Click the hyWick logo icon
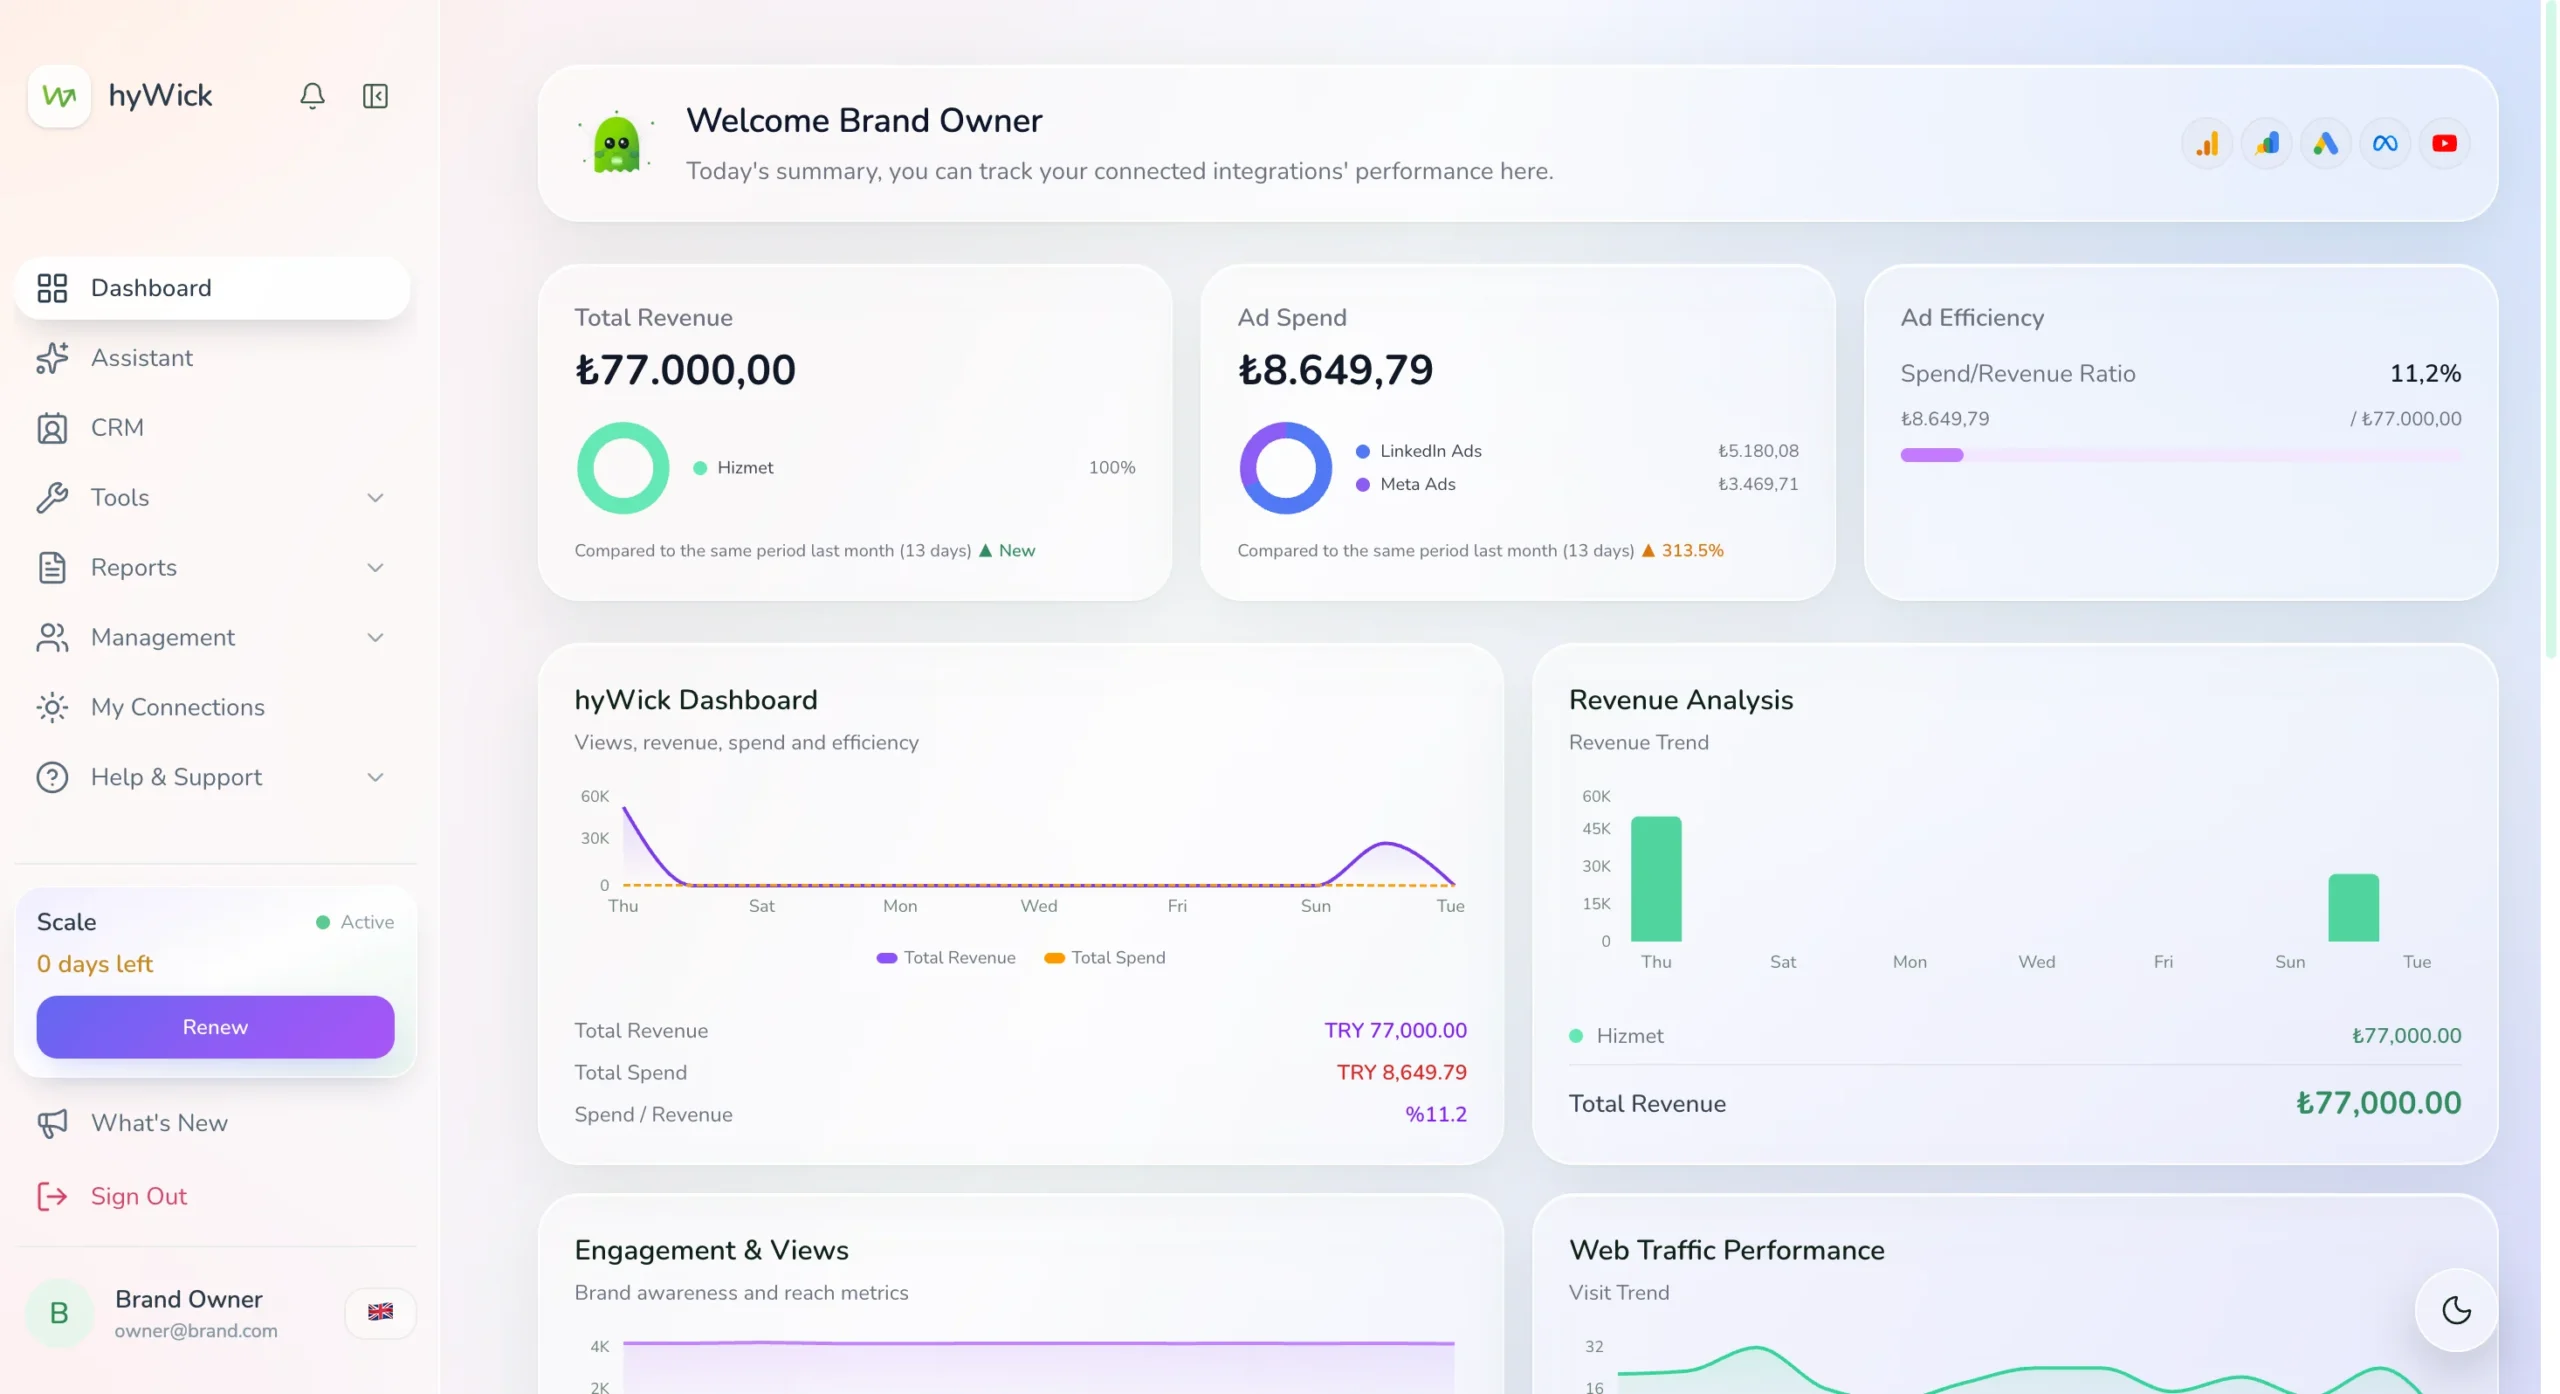This screenshot has height=1394, width=2560. coord(59,96)
